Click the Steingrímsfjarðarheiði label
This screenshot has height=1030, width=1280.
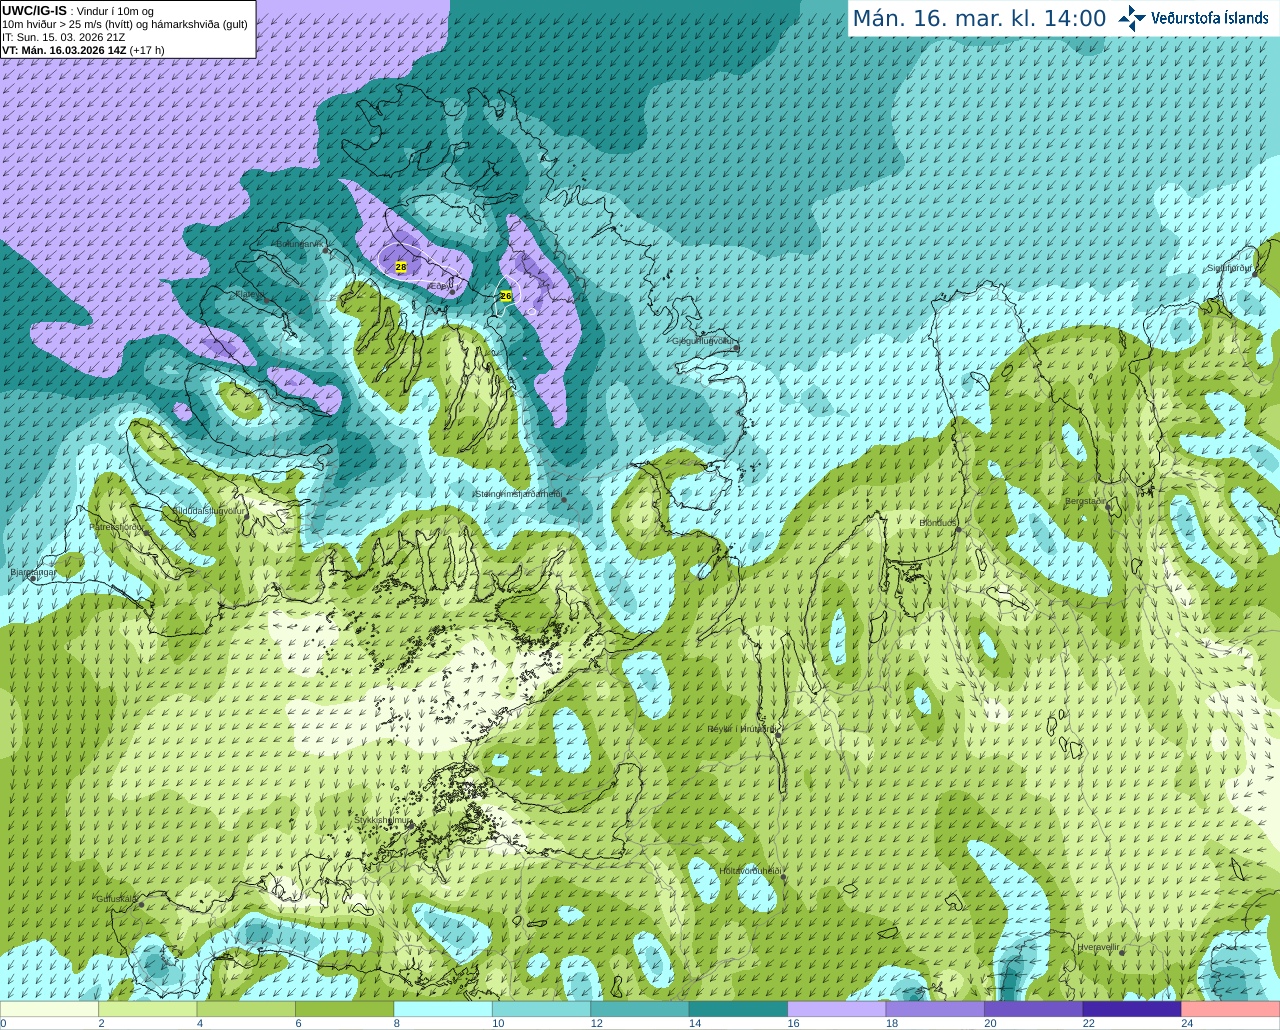(x=518, y=494)
